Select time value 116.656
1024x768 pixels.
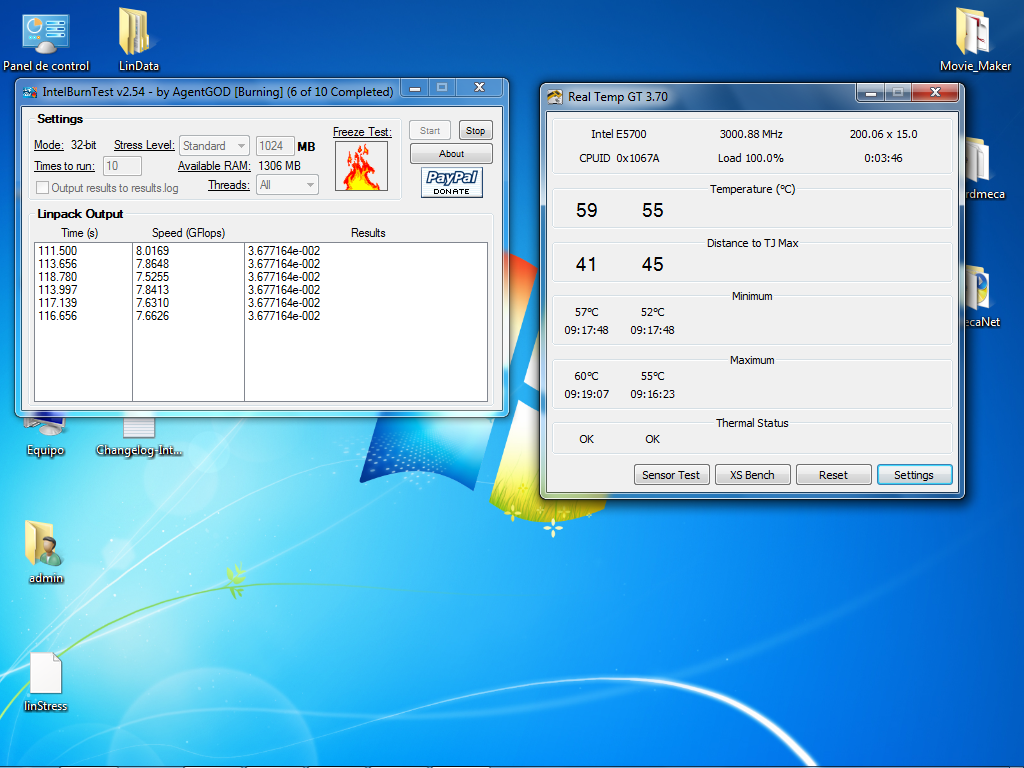(57, 316)
